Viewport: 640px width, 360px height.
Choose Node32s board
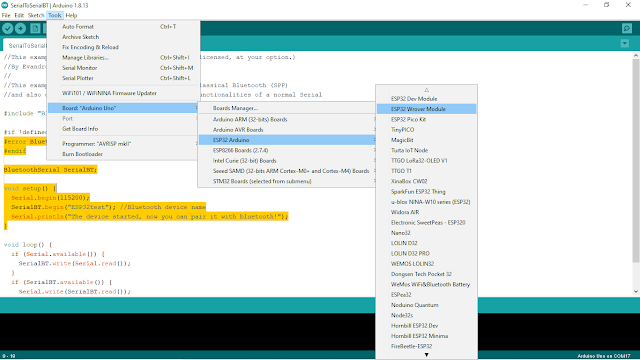click(x=427, y=316)
